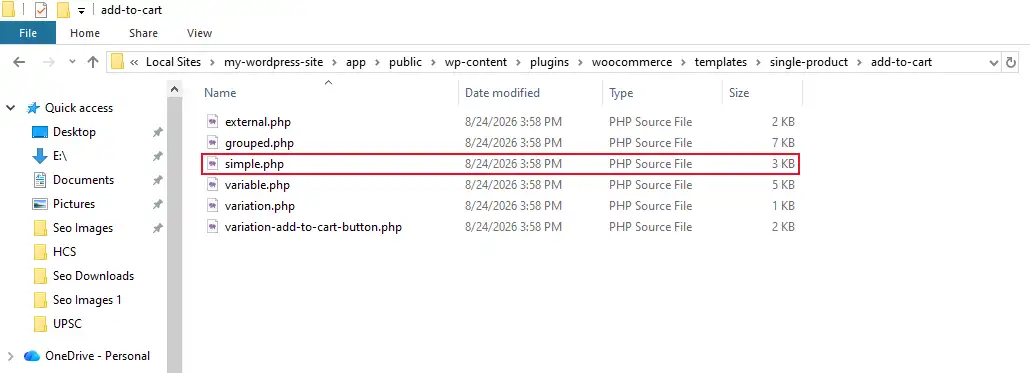Open the Recent locations dropdown arrow
The image size is (1030, 373).
[72, 62]
